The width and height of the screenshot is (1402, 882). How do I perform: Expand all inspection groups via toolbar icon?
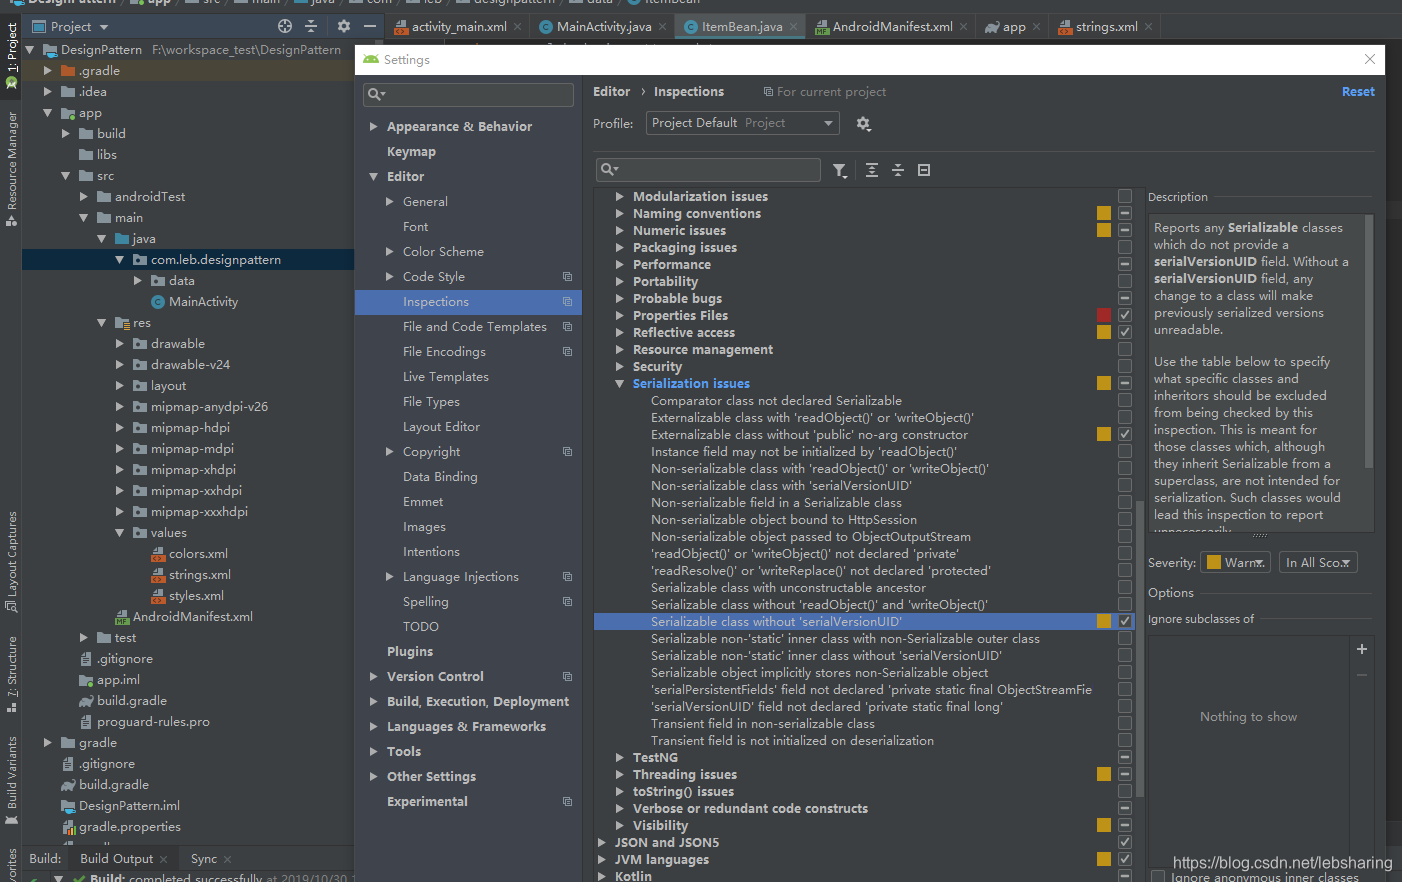pos(871,170)
